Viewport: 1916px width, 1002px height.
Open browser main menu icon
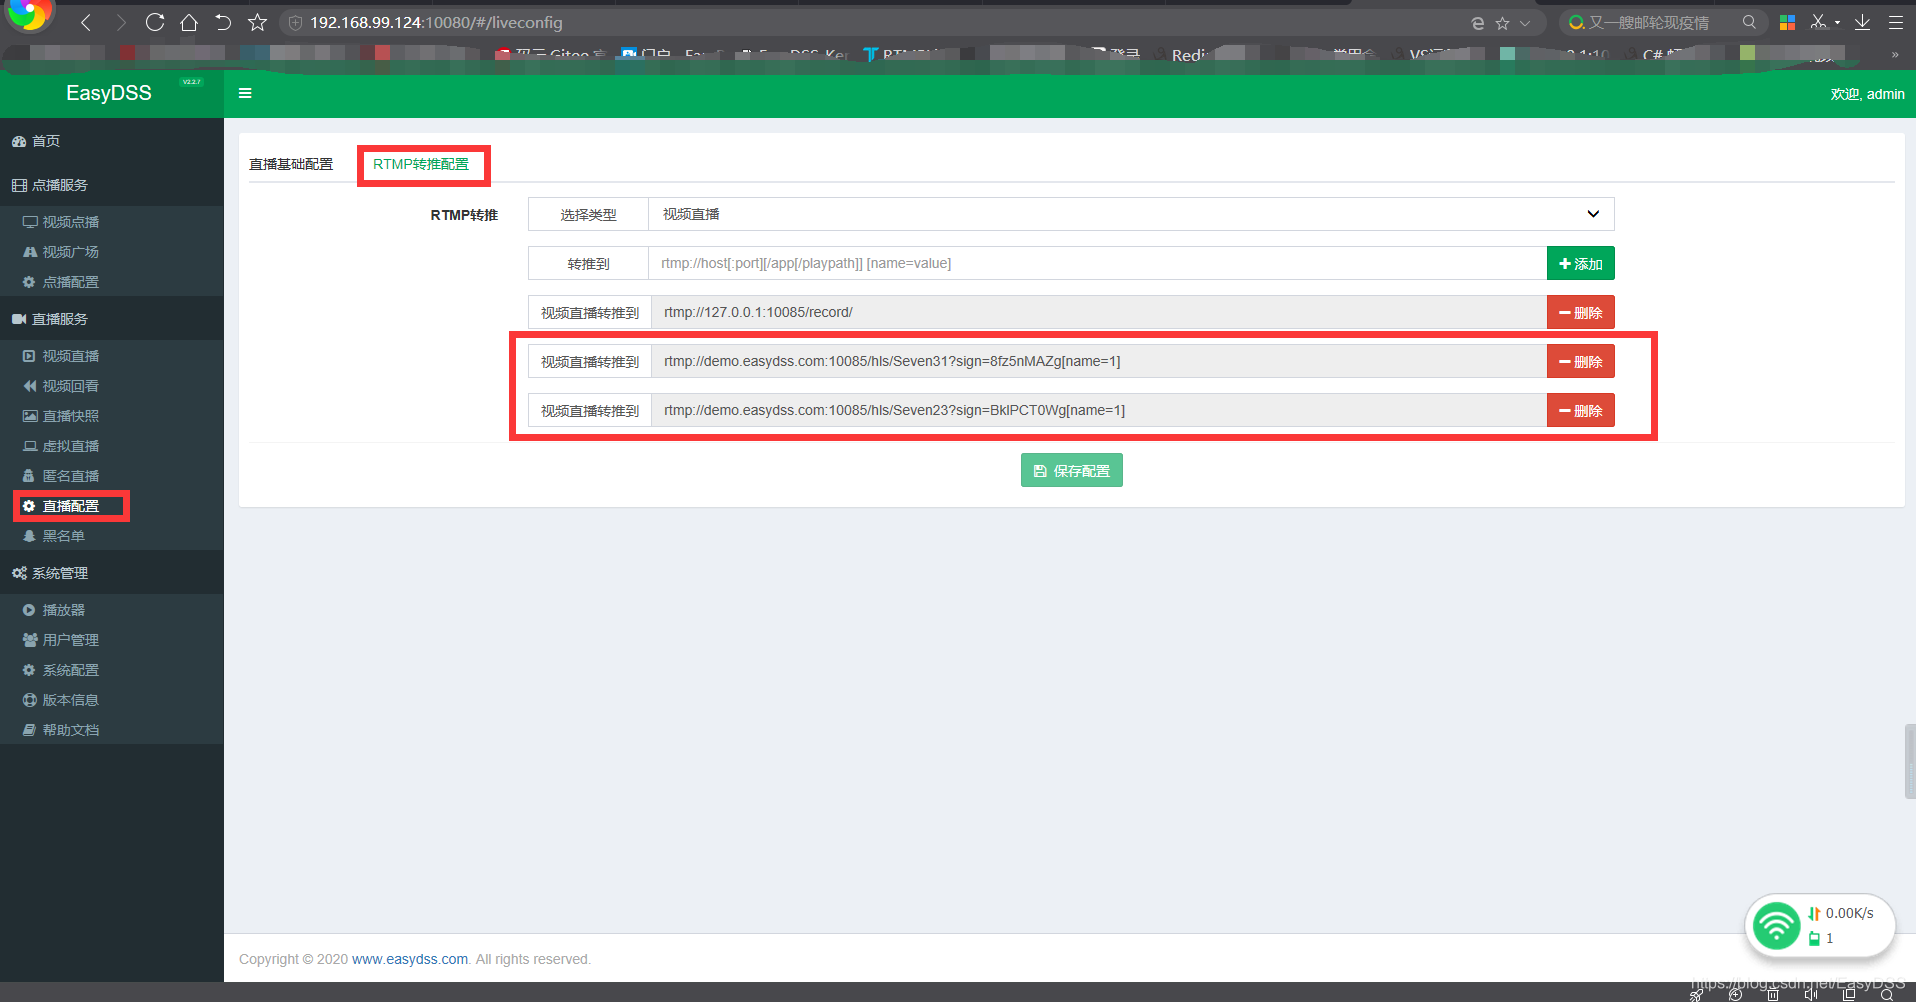[1895, 22]
